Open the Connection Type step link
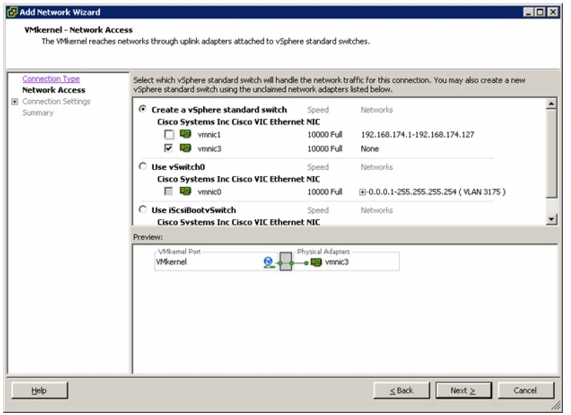This screenshot has height=415, width=571. pyautogui.click(x=51, y=79)
